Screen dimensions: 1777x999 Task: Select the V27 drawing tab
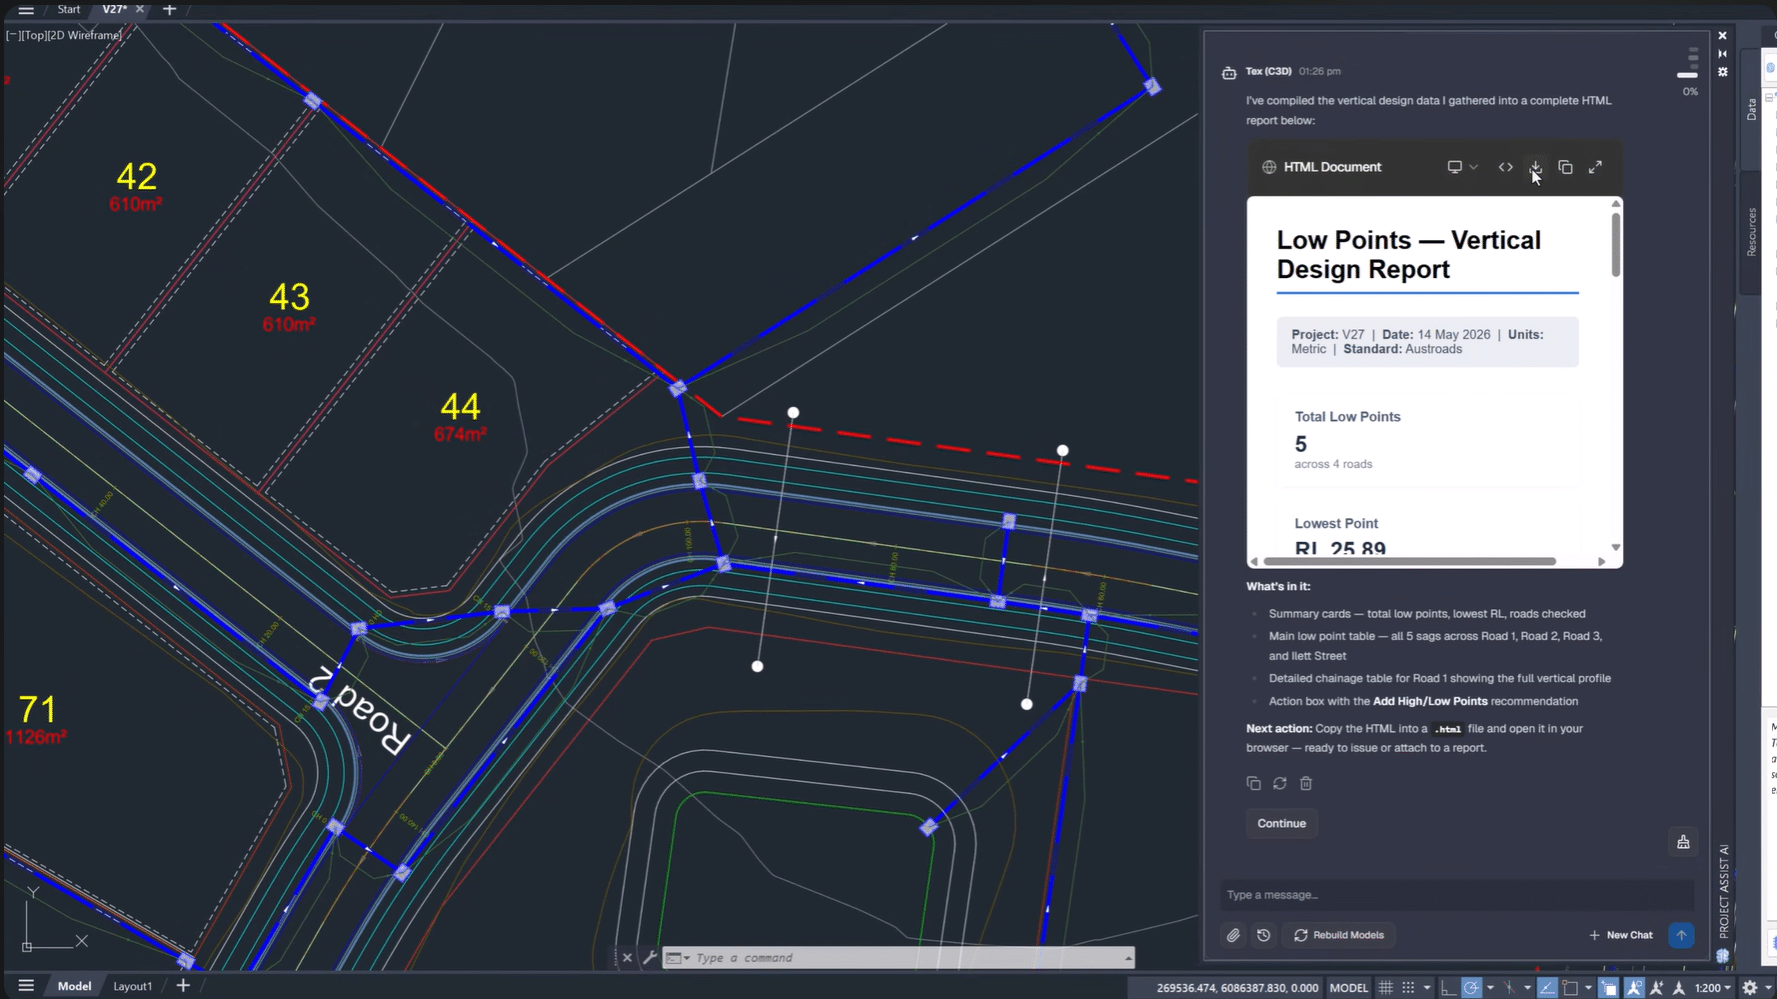click(114, 9)
